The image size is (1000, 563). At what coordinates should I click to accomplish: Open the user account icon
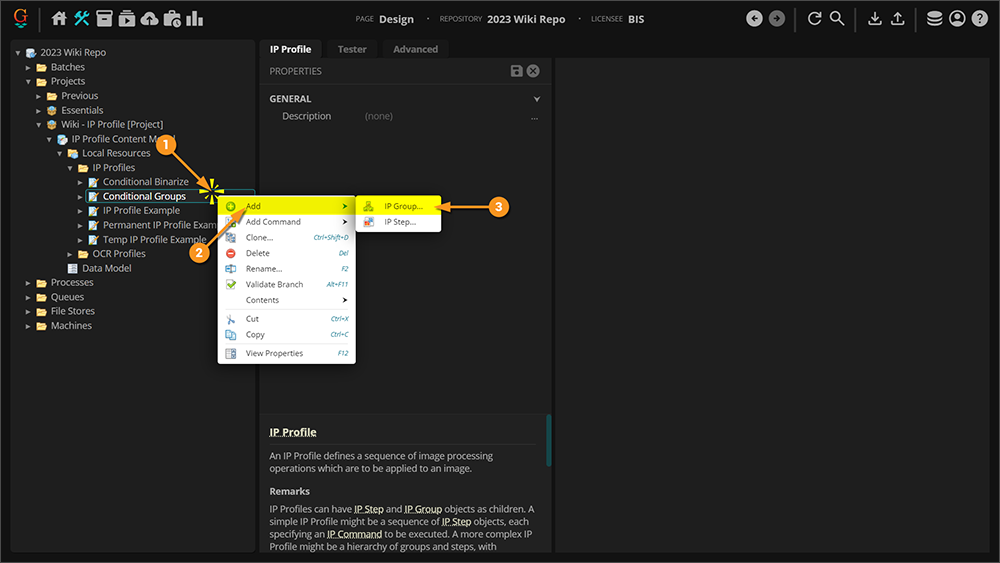pos(957,18)
